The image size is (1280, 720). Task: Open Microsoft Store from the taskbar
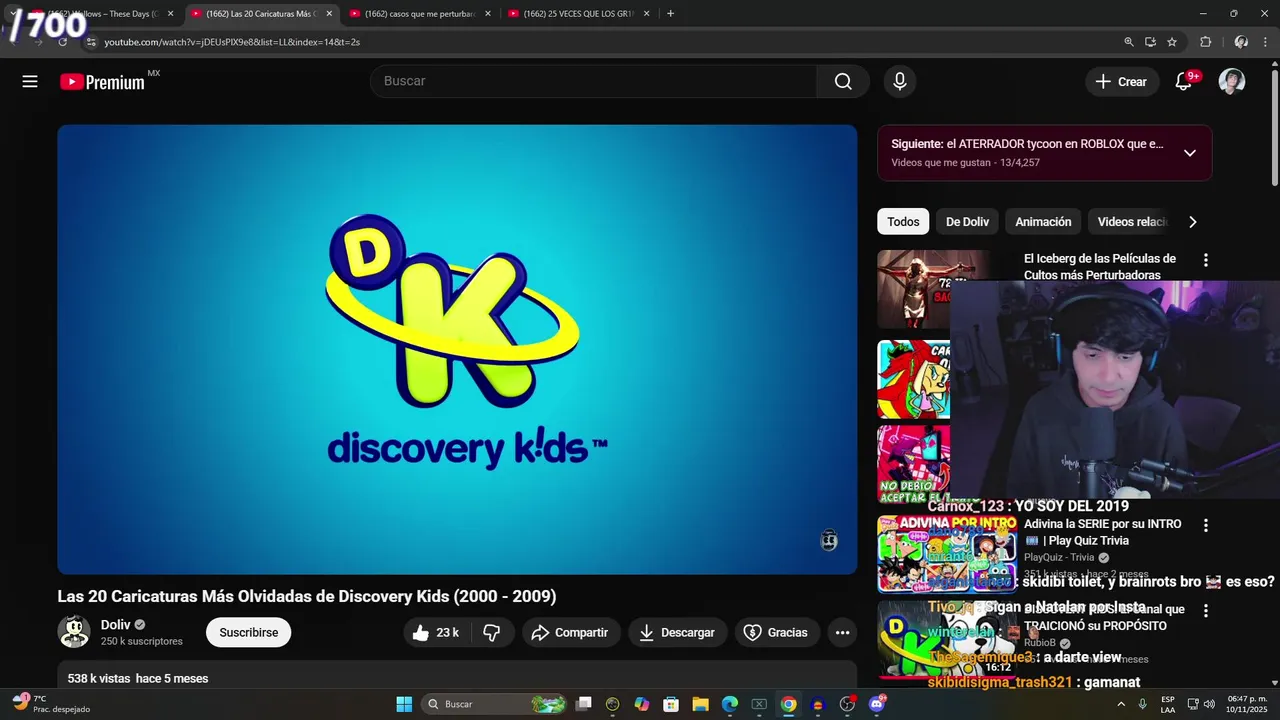[x=671, y=704]
